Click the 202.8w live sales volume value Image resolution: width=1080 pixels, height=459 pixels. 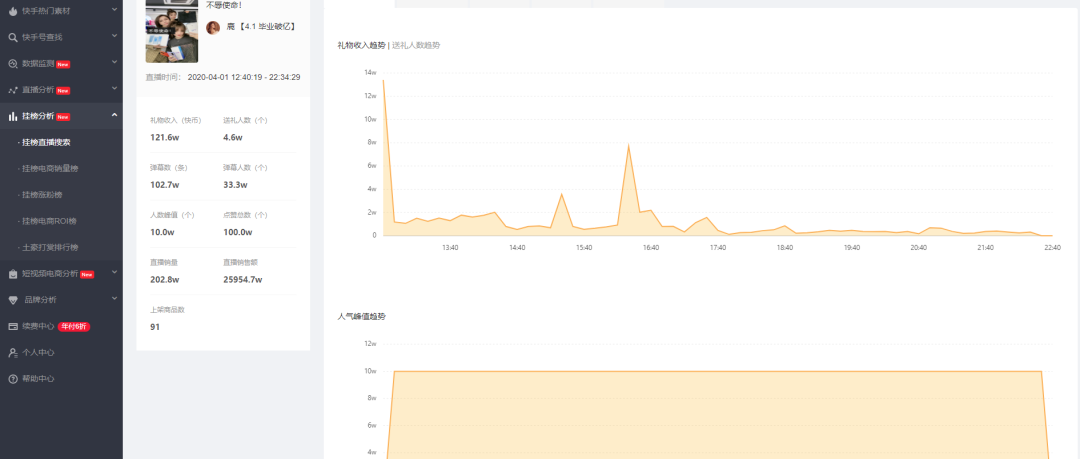coord(165,280)
